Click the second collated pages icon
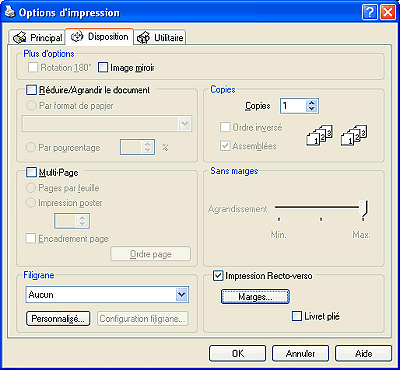Viewport: 400px width, 370px height. coord(354,135)
